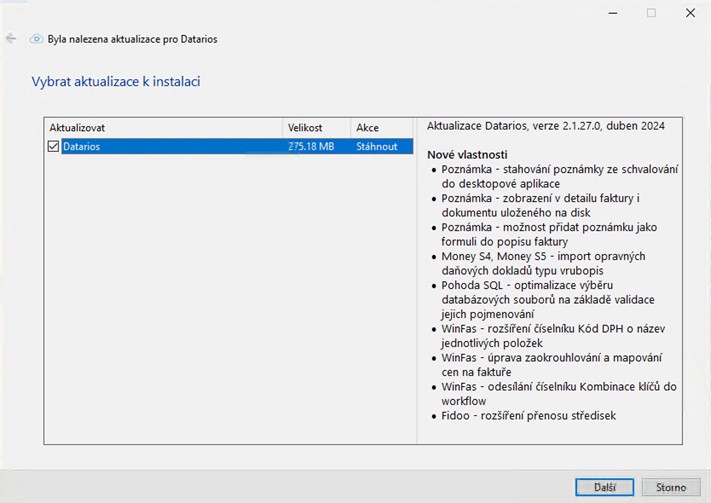This screenshot has height=503, width=711.
Task: Maximize the update window
Action: 651,13
